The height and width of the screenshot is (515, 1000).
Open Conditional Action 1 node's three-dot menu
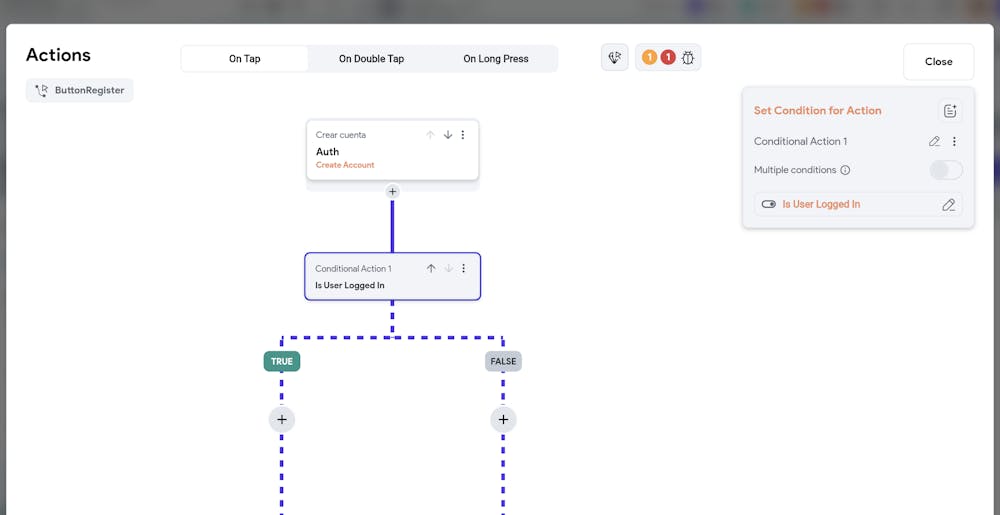(464, 268)
